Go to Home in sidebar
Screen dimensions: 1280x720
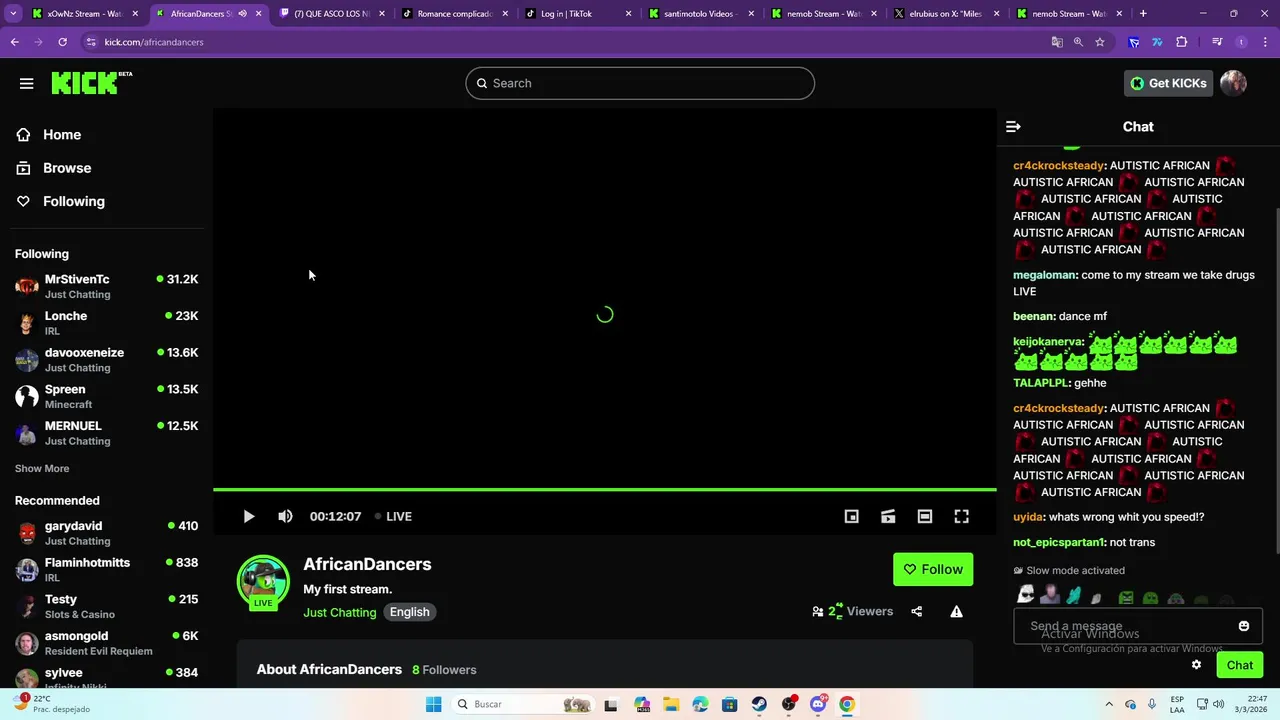[x=62, y=135]
